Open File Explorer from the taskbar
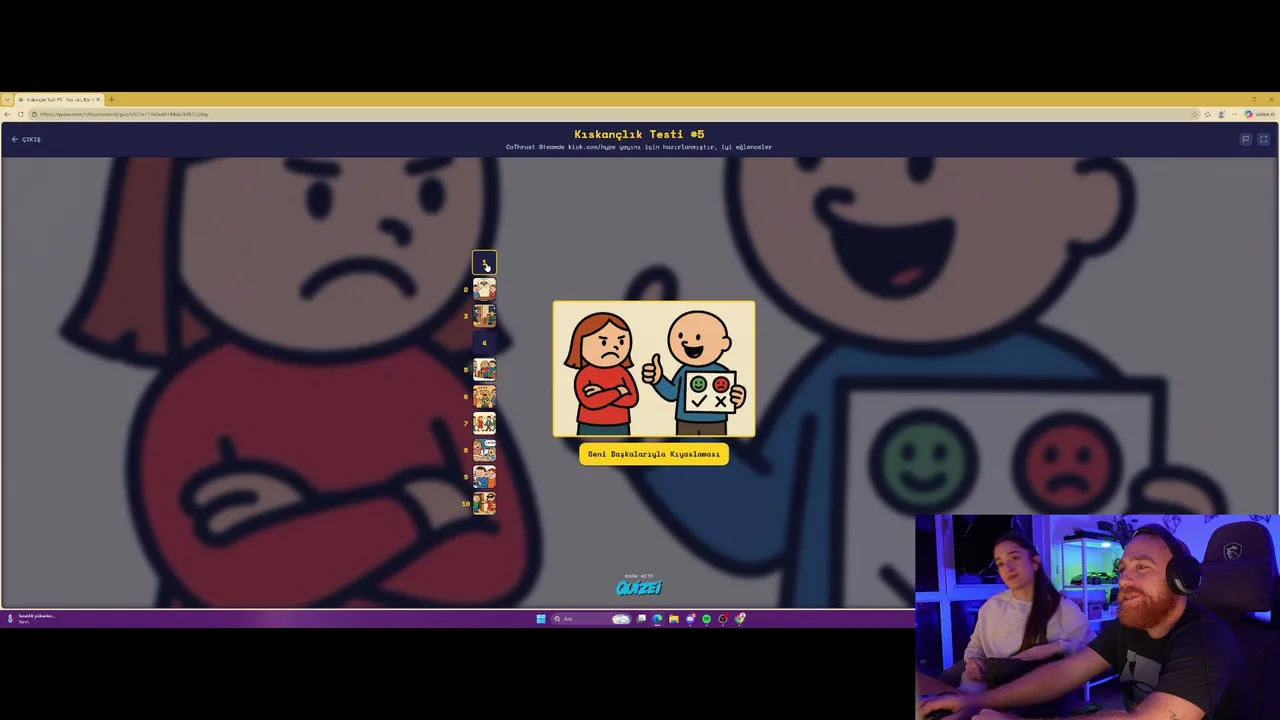The height and width of the screenshot is (720, 1280). click(x=674, y=619)
